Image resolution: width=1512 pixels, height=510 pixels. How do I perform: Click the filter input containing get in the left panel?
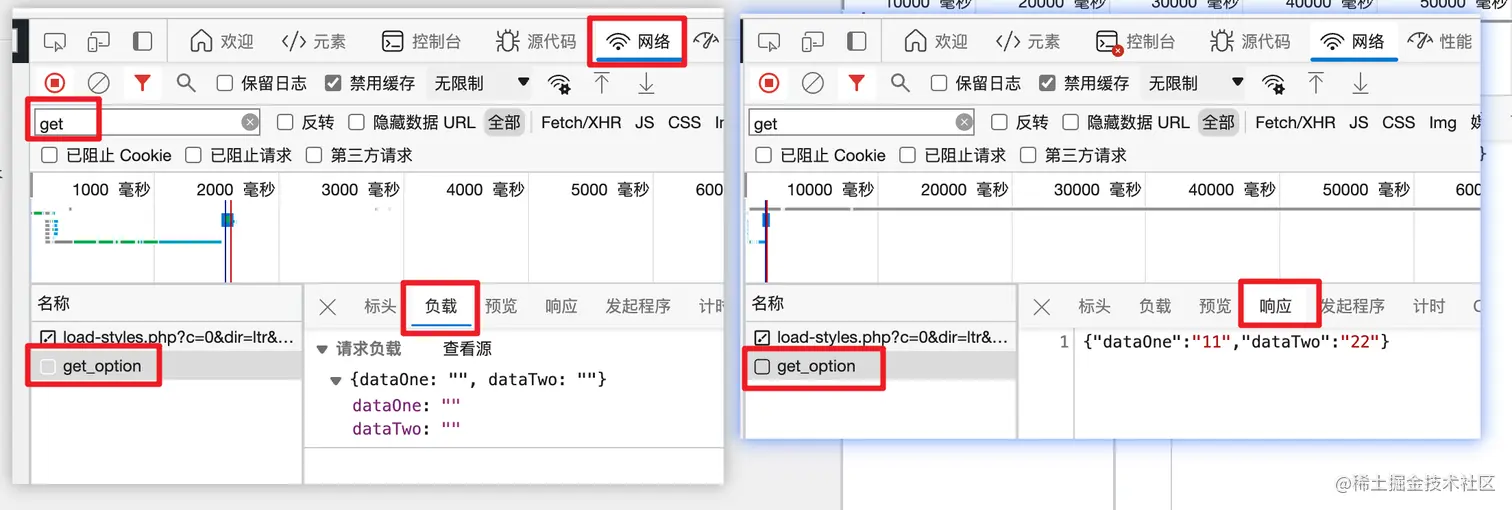pyautogui.click(x=148, y=123)
